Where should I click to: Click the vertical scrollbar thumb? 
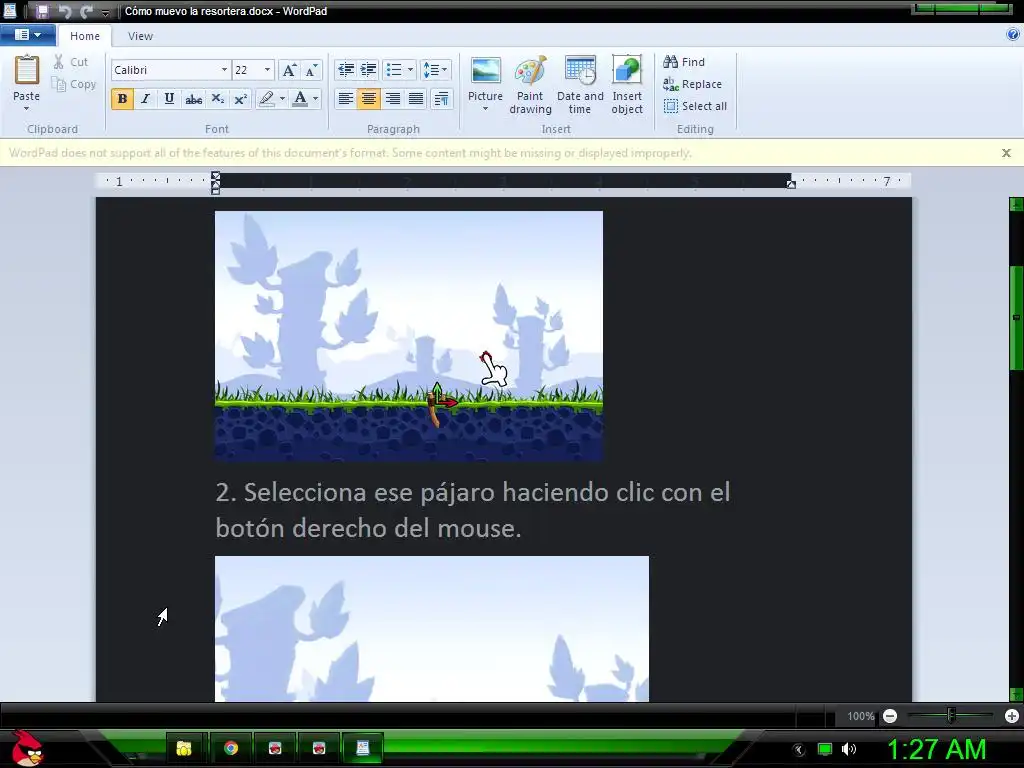pyautogui.click(x=1016, y=318)
